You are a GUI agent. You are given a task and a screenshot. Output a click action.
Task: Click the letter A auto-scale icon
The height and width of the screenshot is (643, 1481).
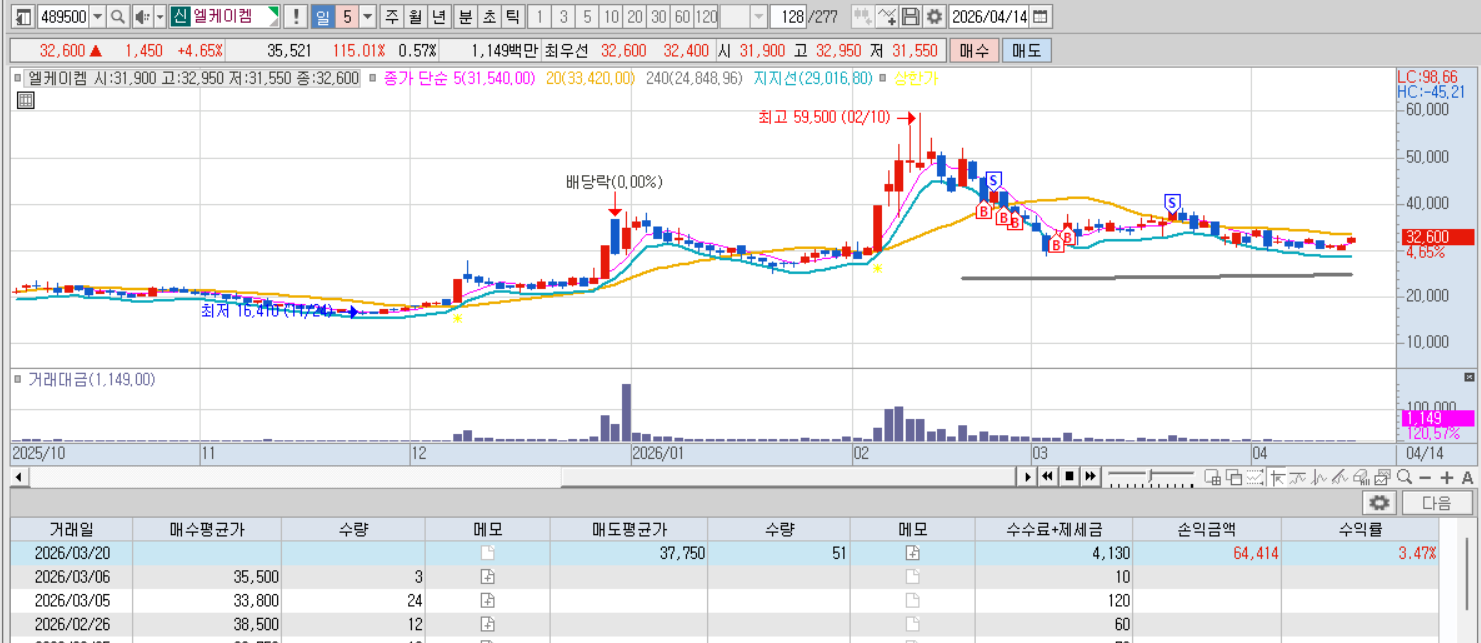coord(1467,478)
